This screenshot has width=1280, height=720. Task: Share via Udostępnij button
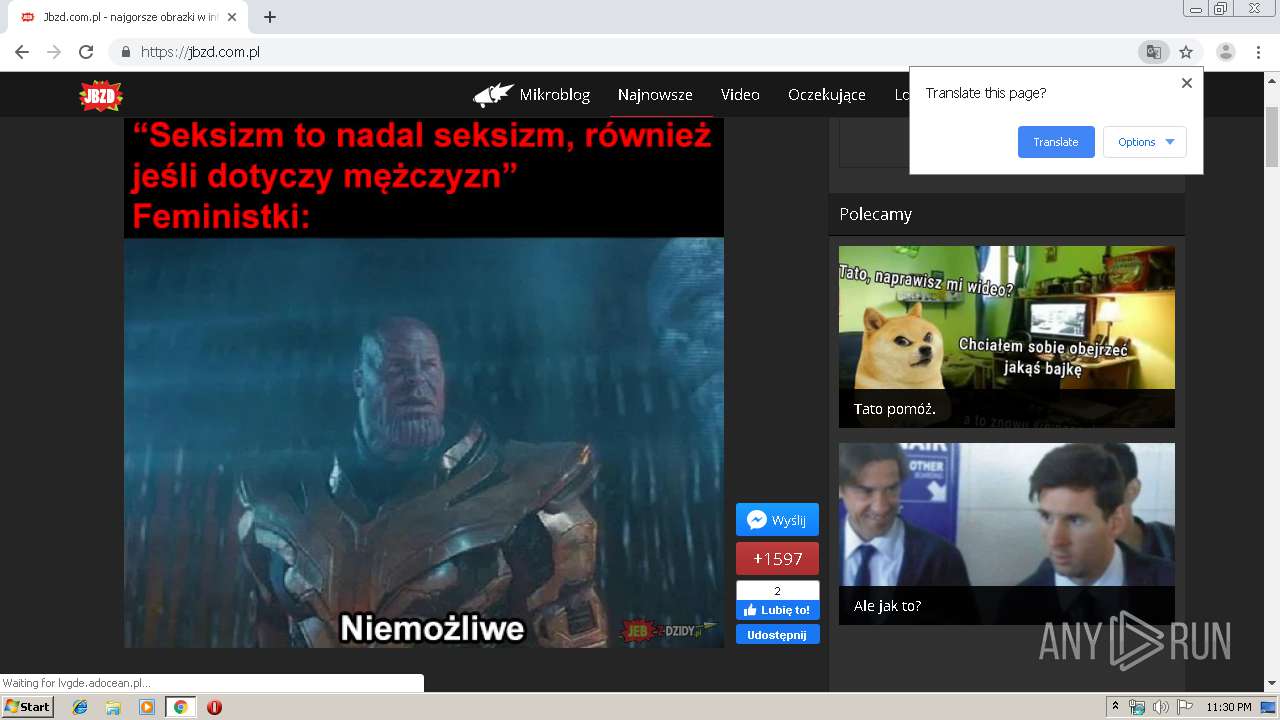pyautogui.click(x=777, y=634)
